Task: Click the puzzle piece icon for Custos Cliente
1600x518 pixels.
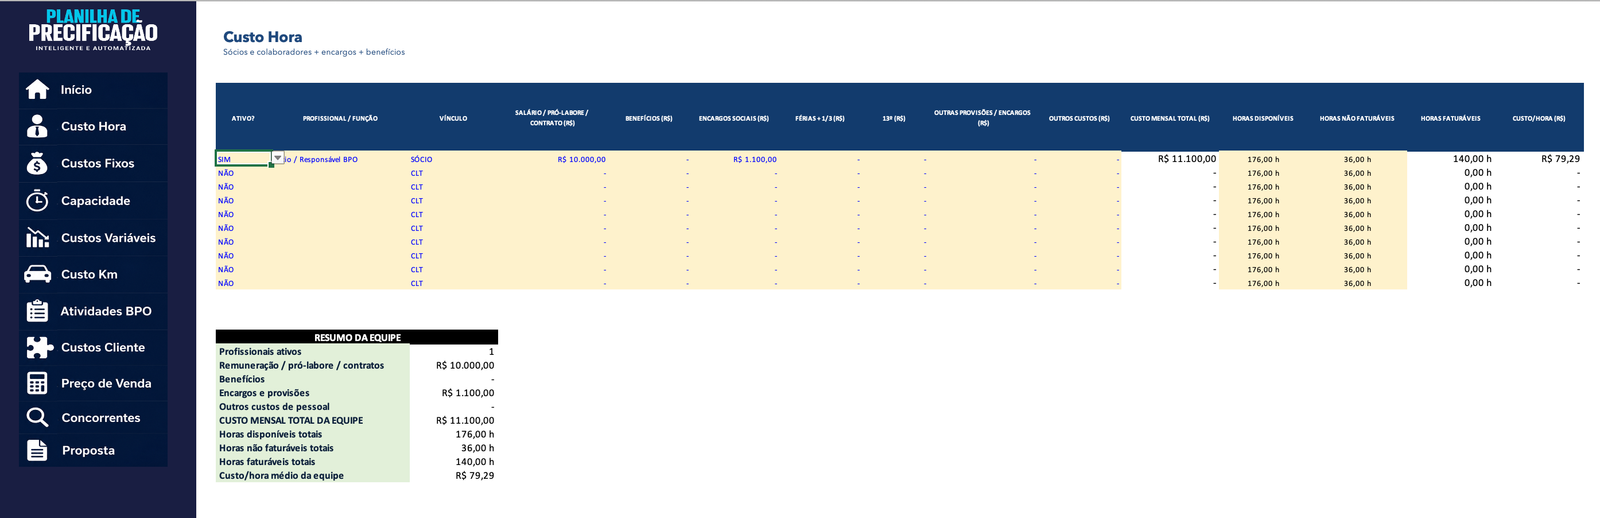Action: pyautogui.click(x=38, y=347)
